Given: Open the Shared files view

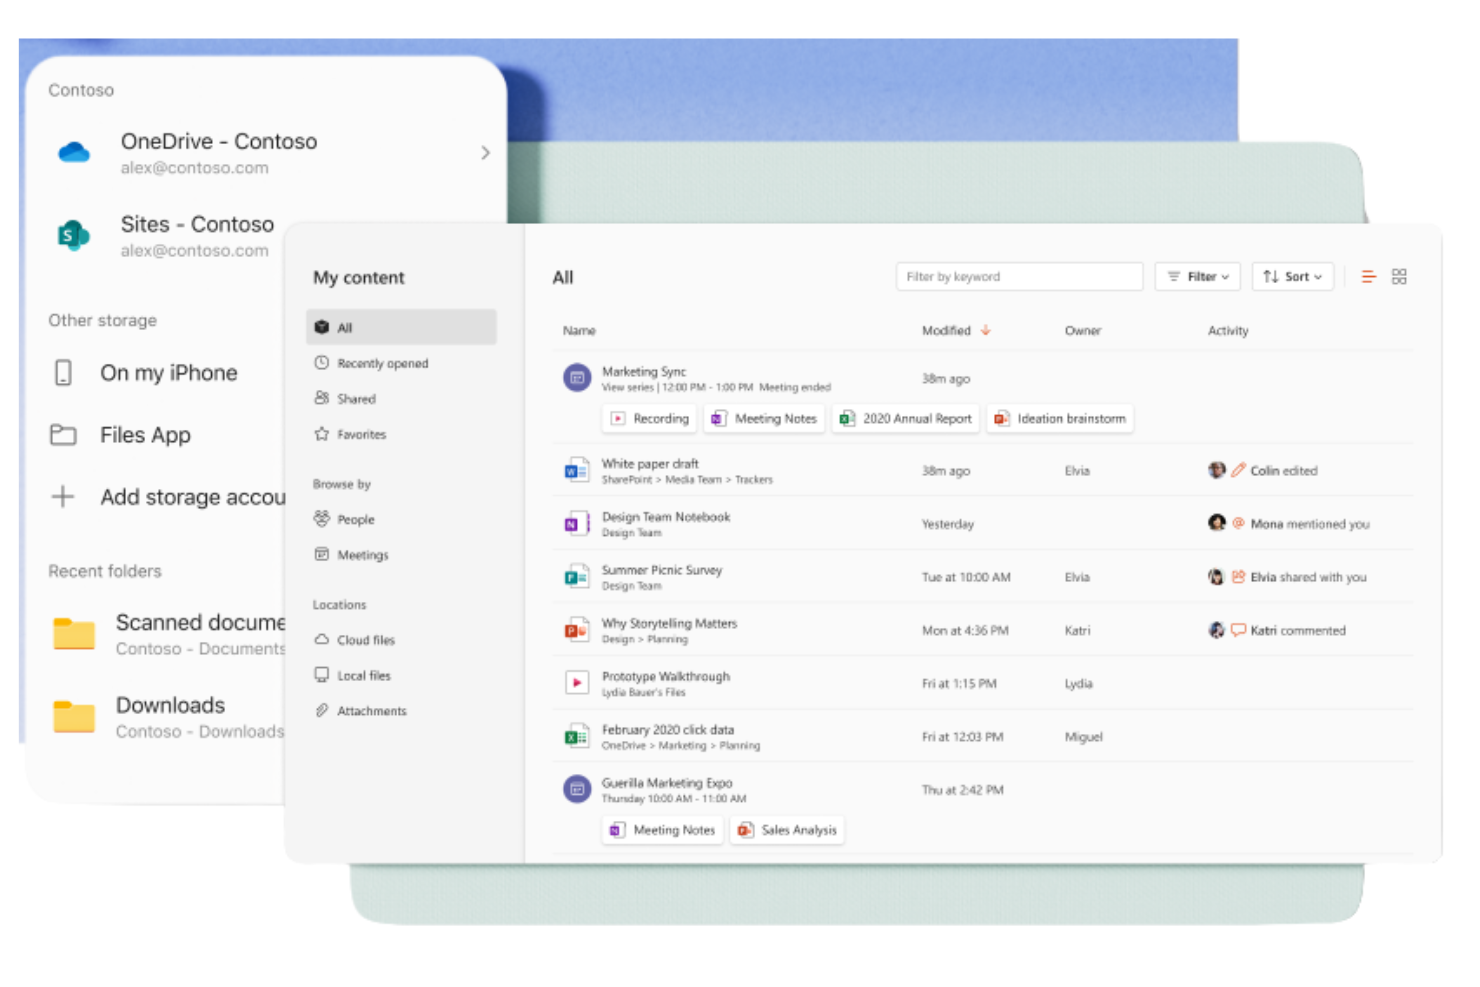Looking at the screenshot, I should [x=356, y=398].
